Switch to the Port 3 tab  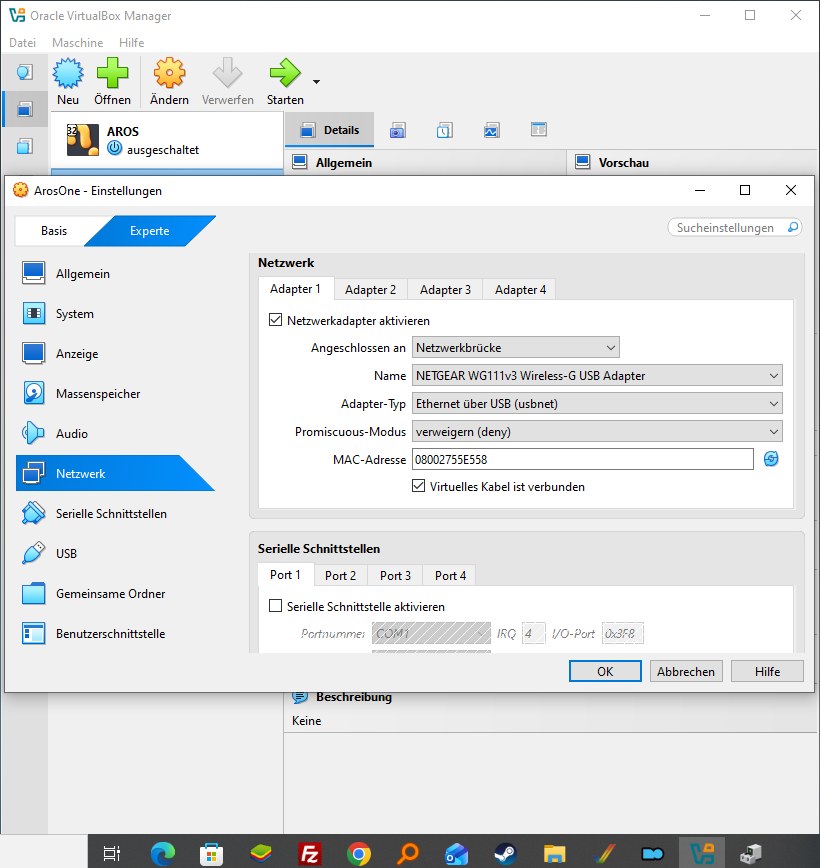(x=395, y=576)
